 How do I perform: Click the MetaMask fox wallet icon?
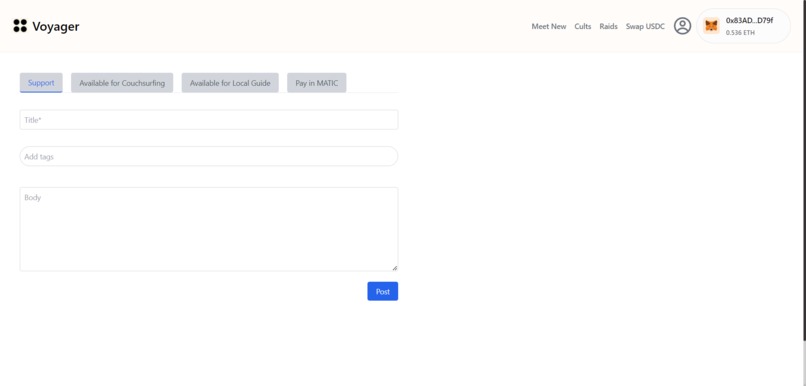coord(711,26)
